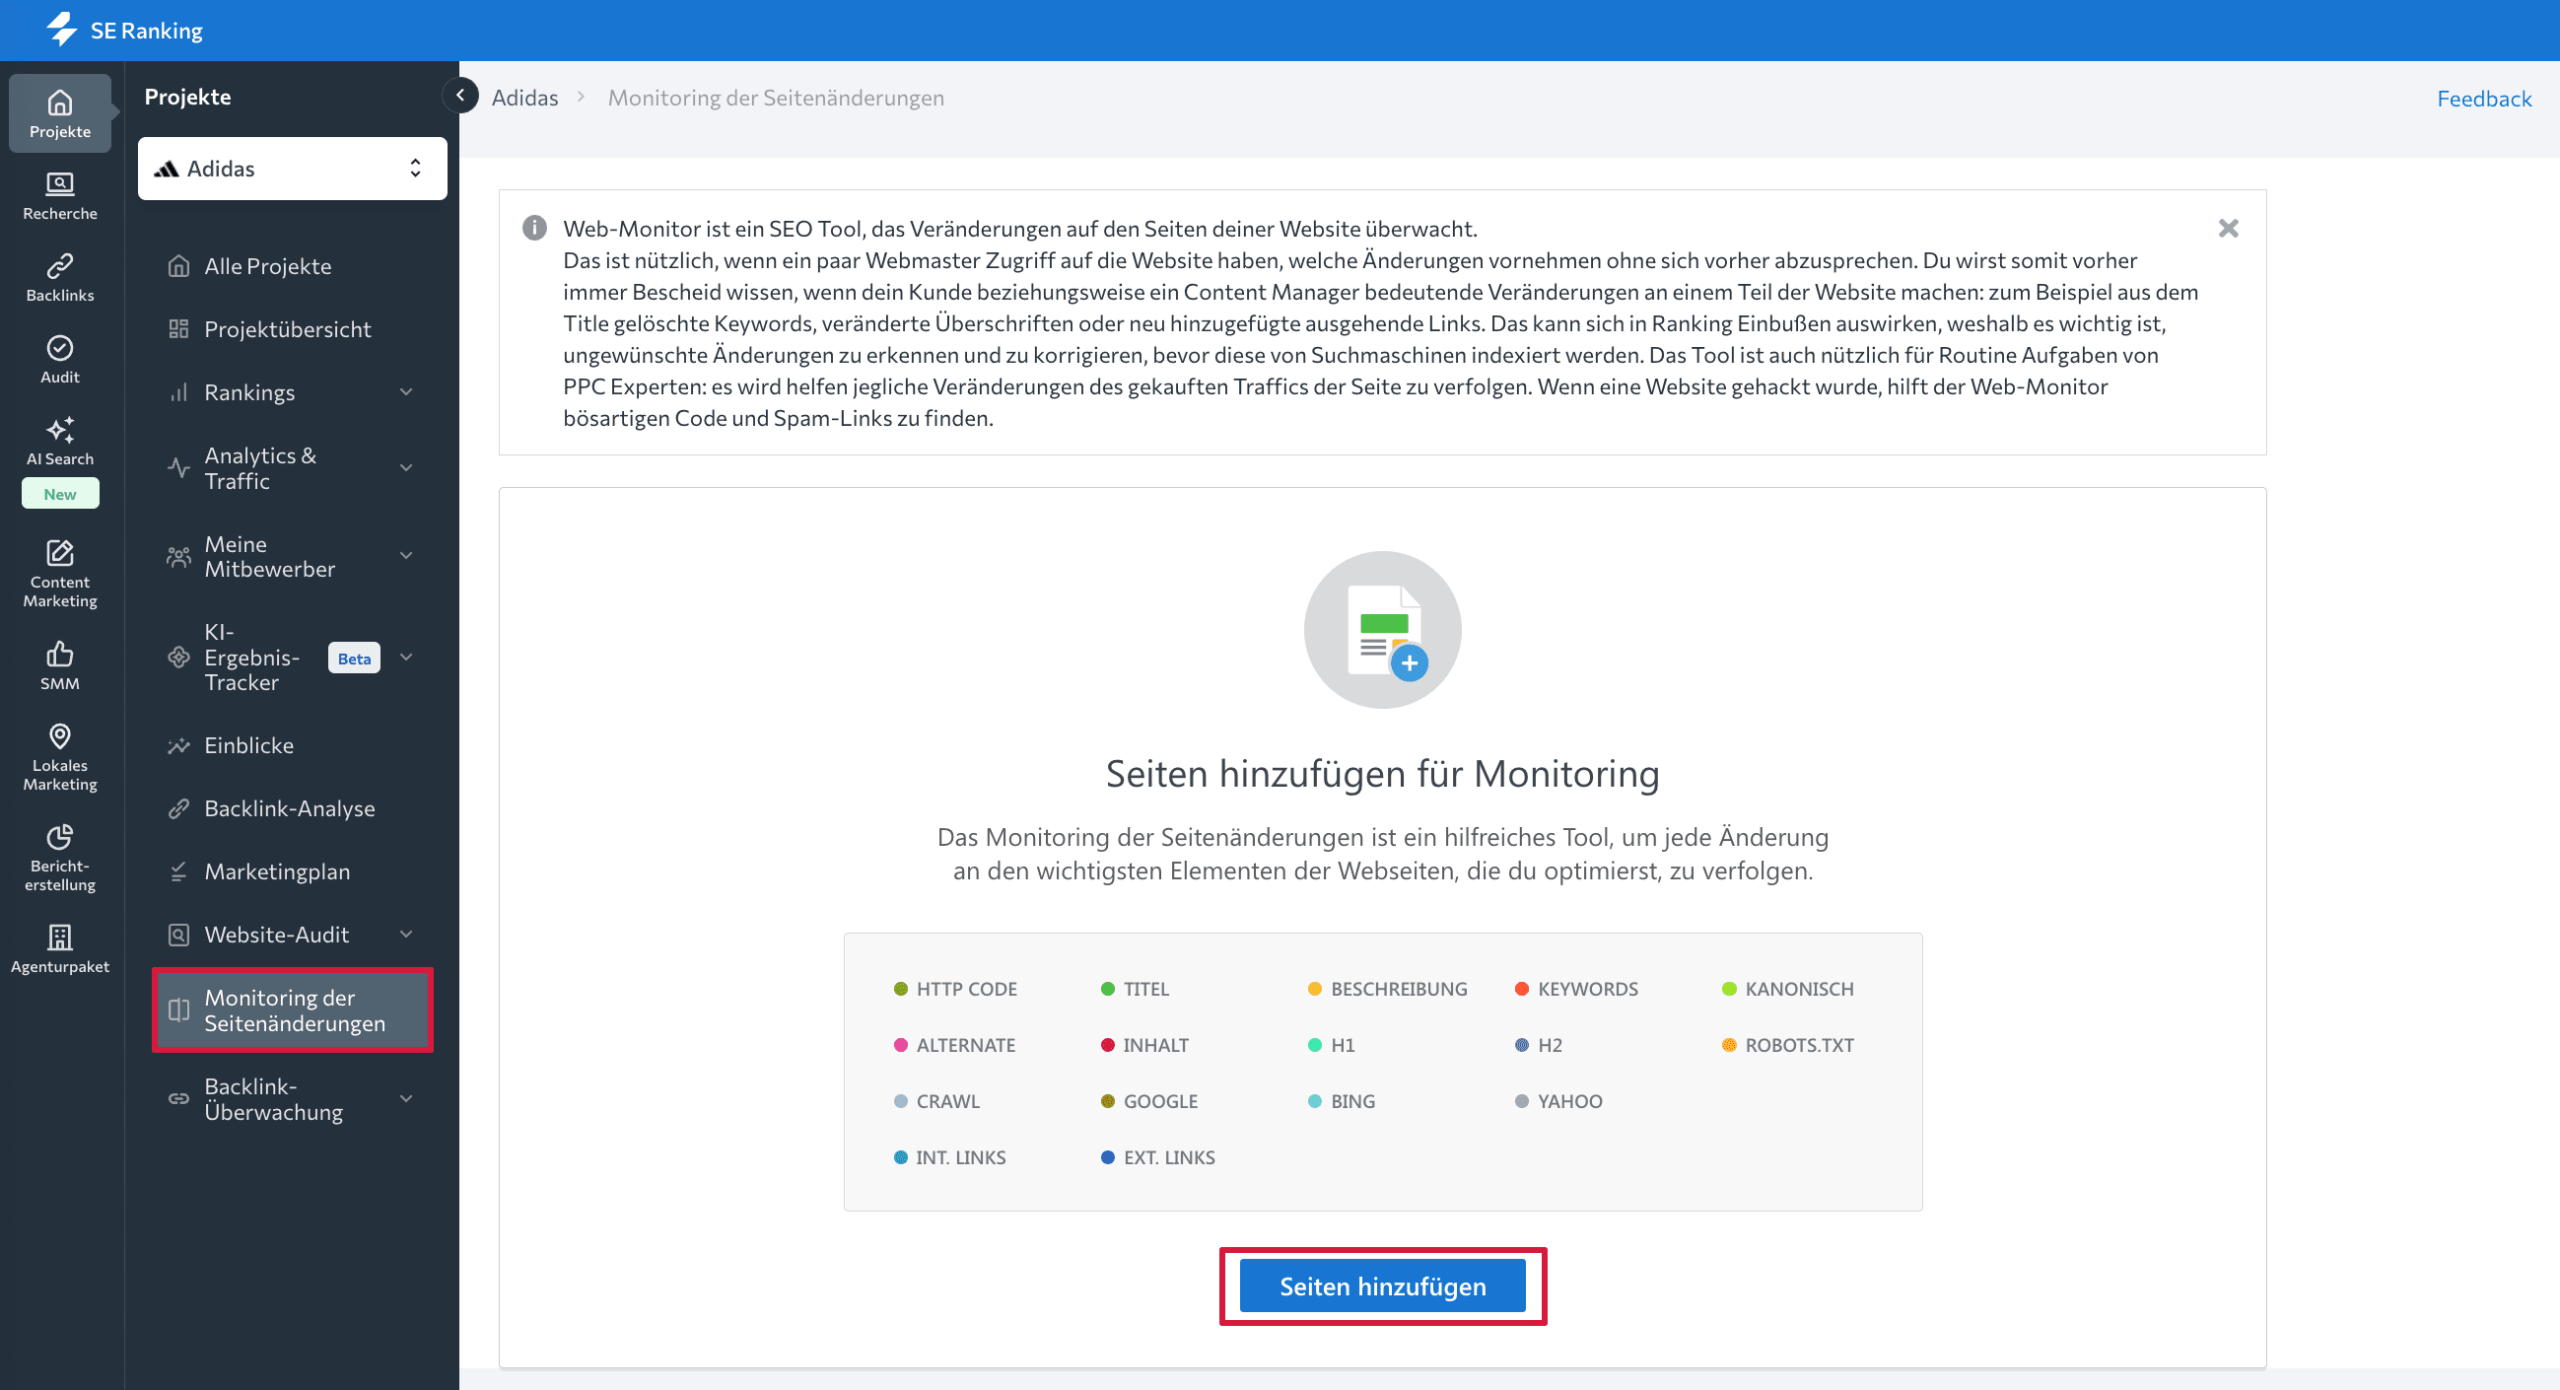
Task: Click the magnifier icon beside Website-Audit
Action: point(179,934)
